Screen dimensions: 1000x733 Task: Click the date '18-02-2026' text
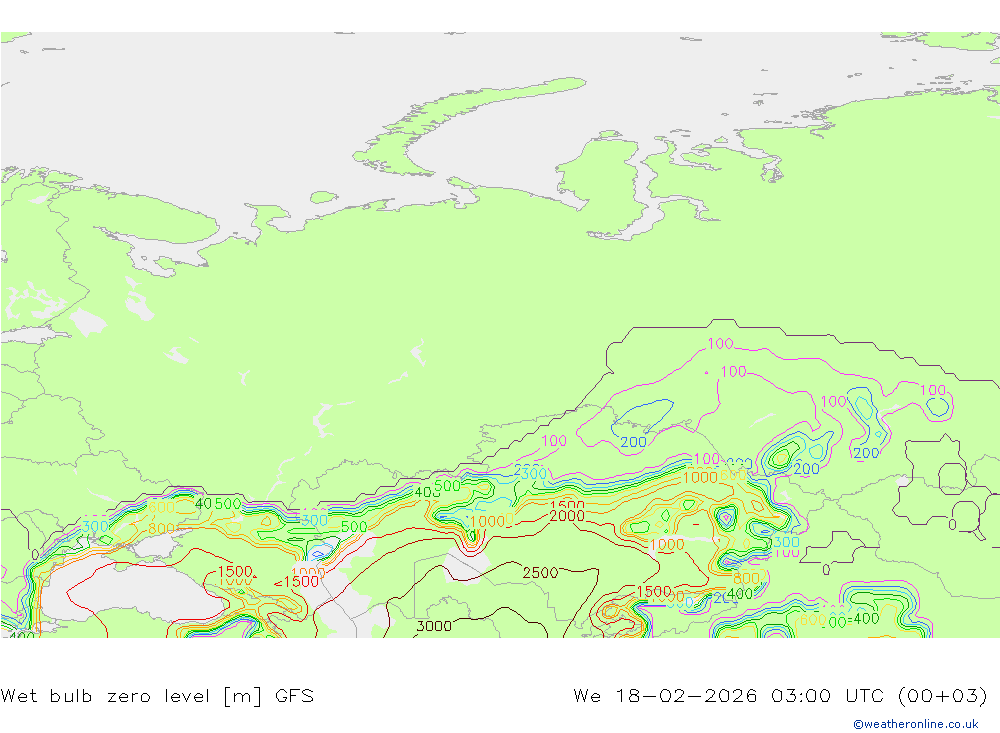(686, 695)
